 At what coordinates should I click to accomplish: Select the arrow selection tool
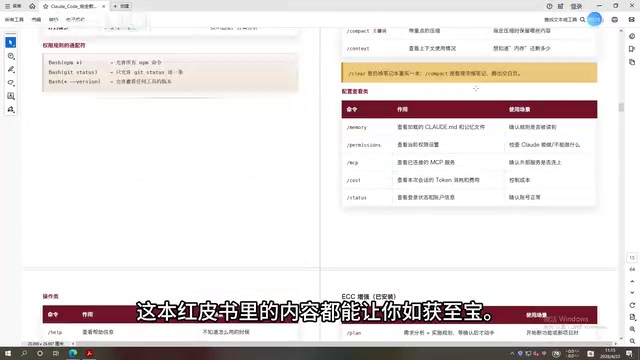click(x=11, y=42)
